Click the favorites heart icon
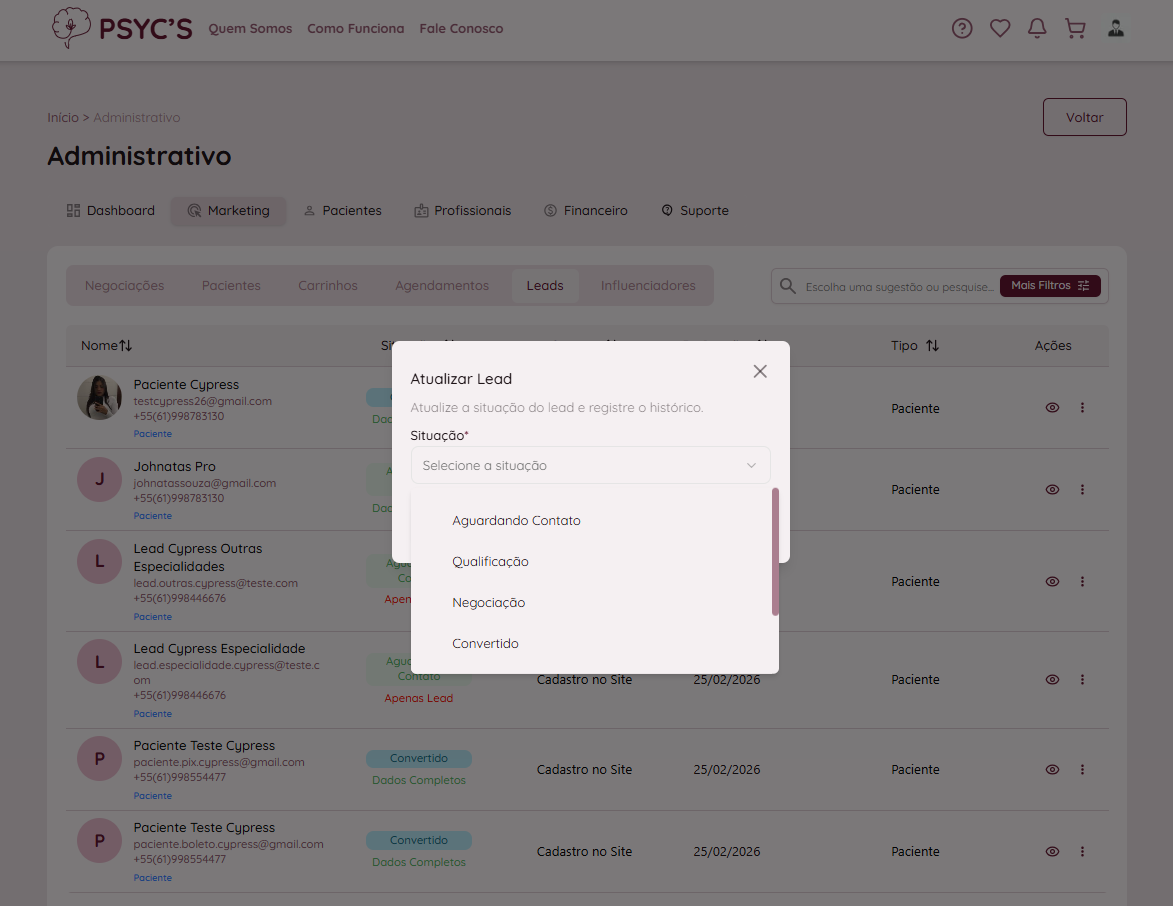This screenshot has width=1173, height=906. 1000,29
